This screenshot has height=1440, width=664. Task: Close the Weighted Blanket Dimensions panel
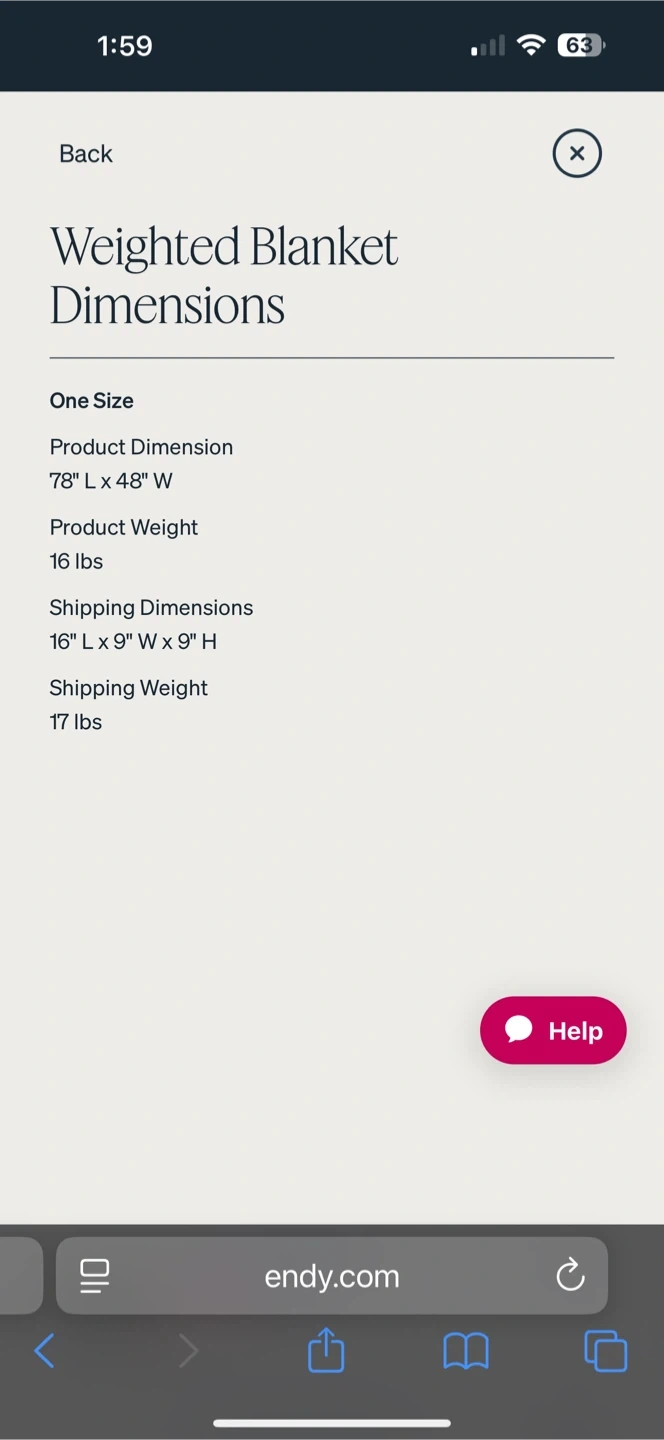coord(577,154)
